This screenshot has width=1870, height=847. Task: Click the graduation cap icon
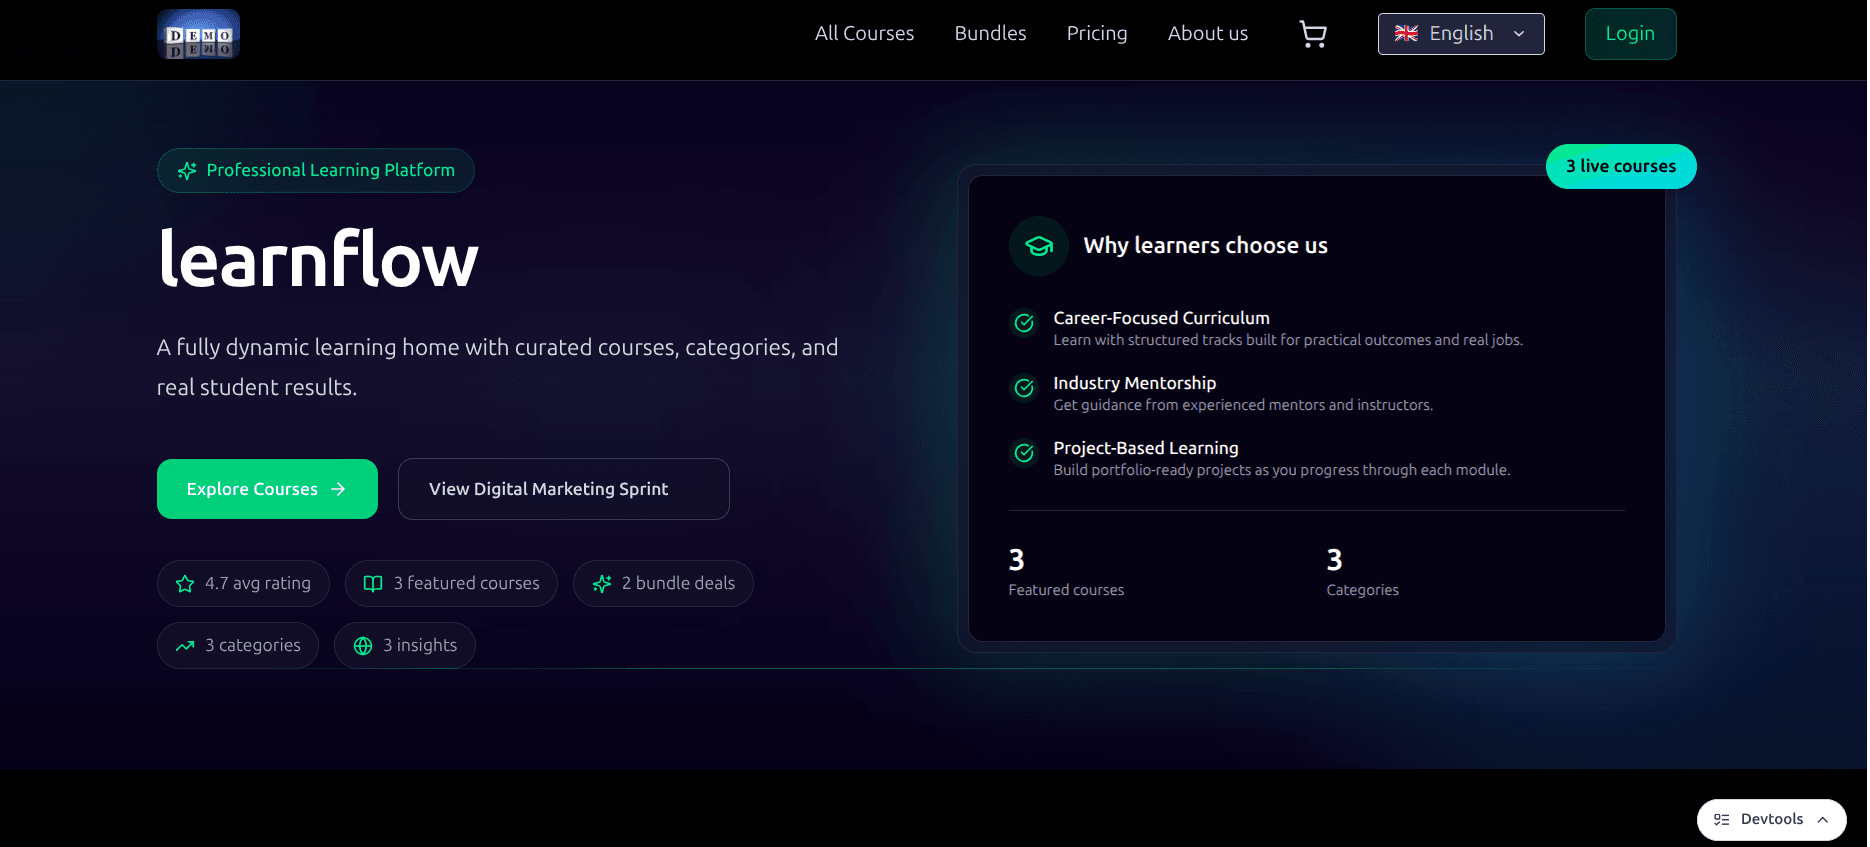(1039, 246)
